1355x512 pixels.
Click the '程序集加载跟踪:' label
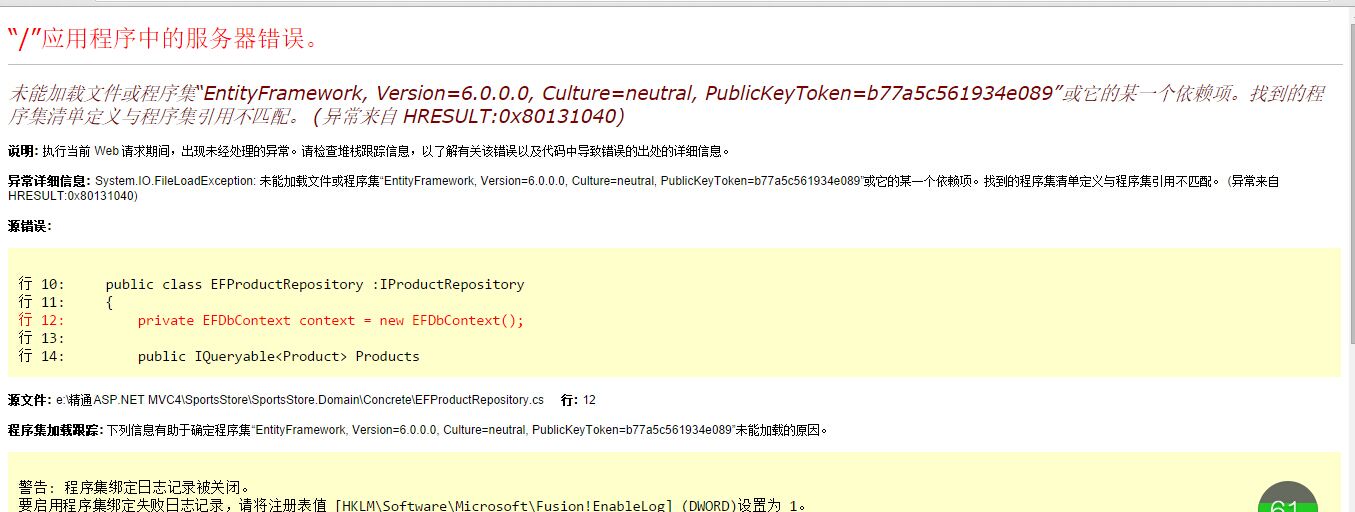point(55,430)
